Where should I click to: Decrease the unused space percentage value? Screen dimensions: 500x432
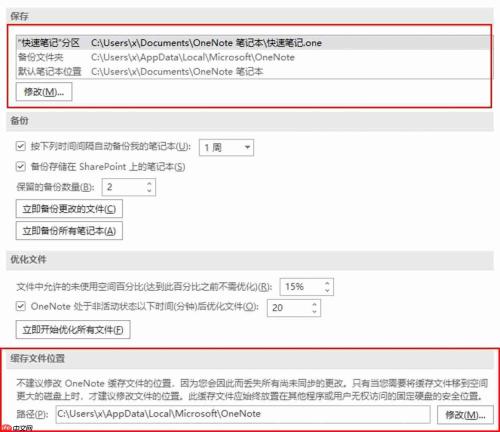[327, 291]
